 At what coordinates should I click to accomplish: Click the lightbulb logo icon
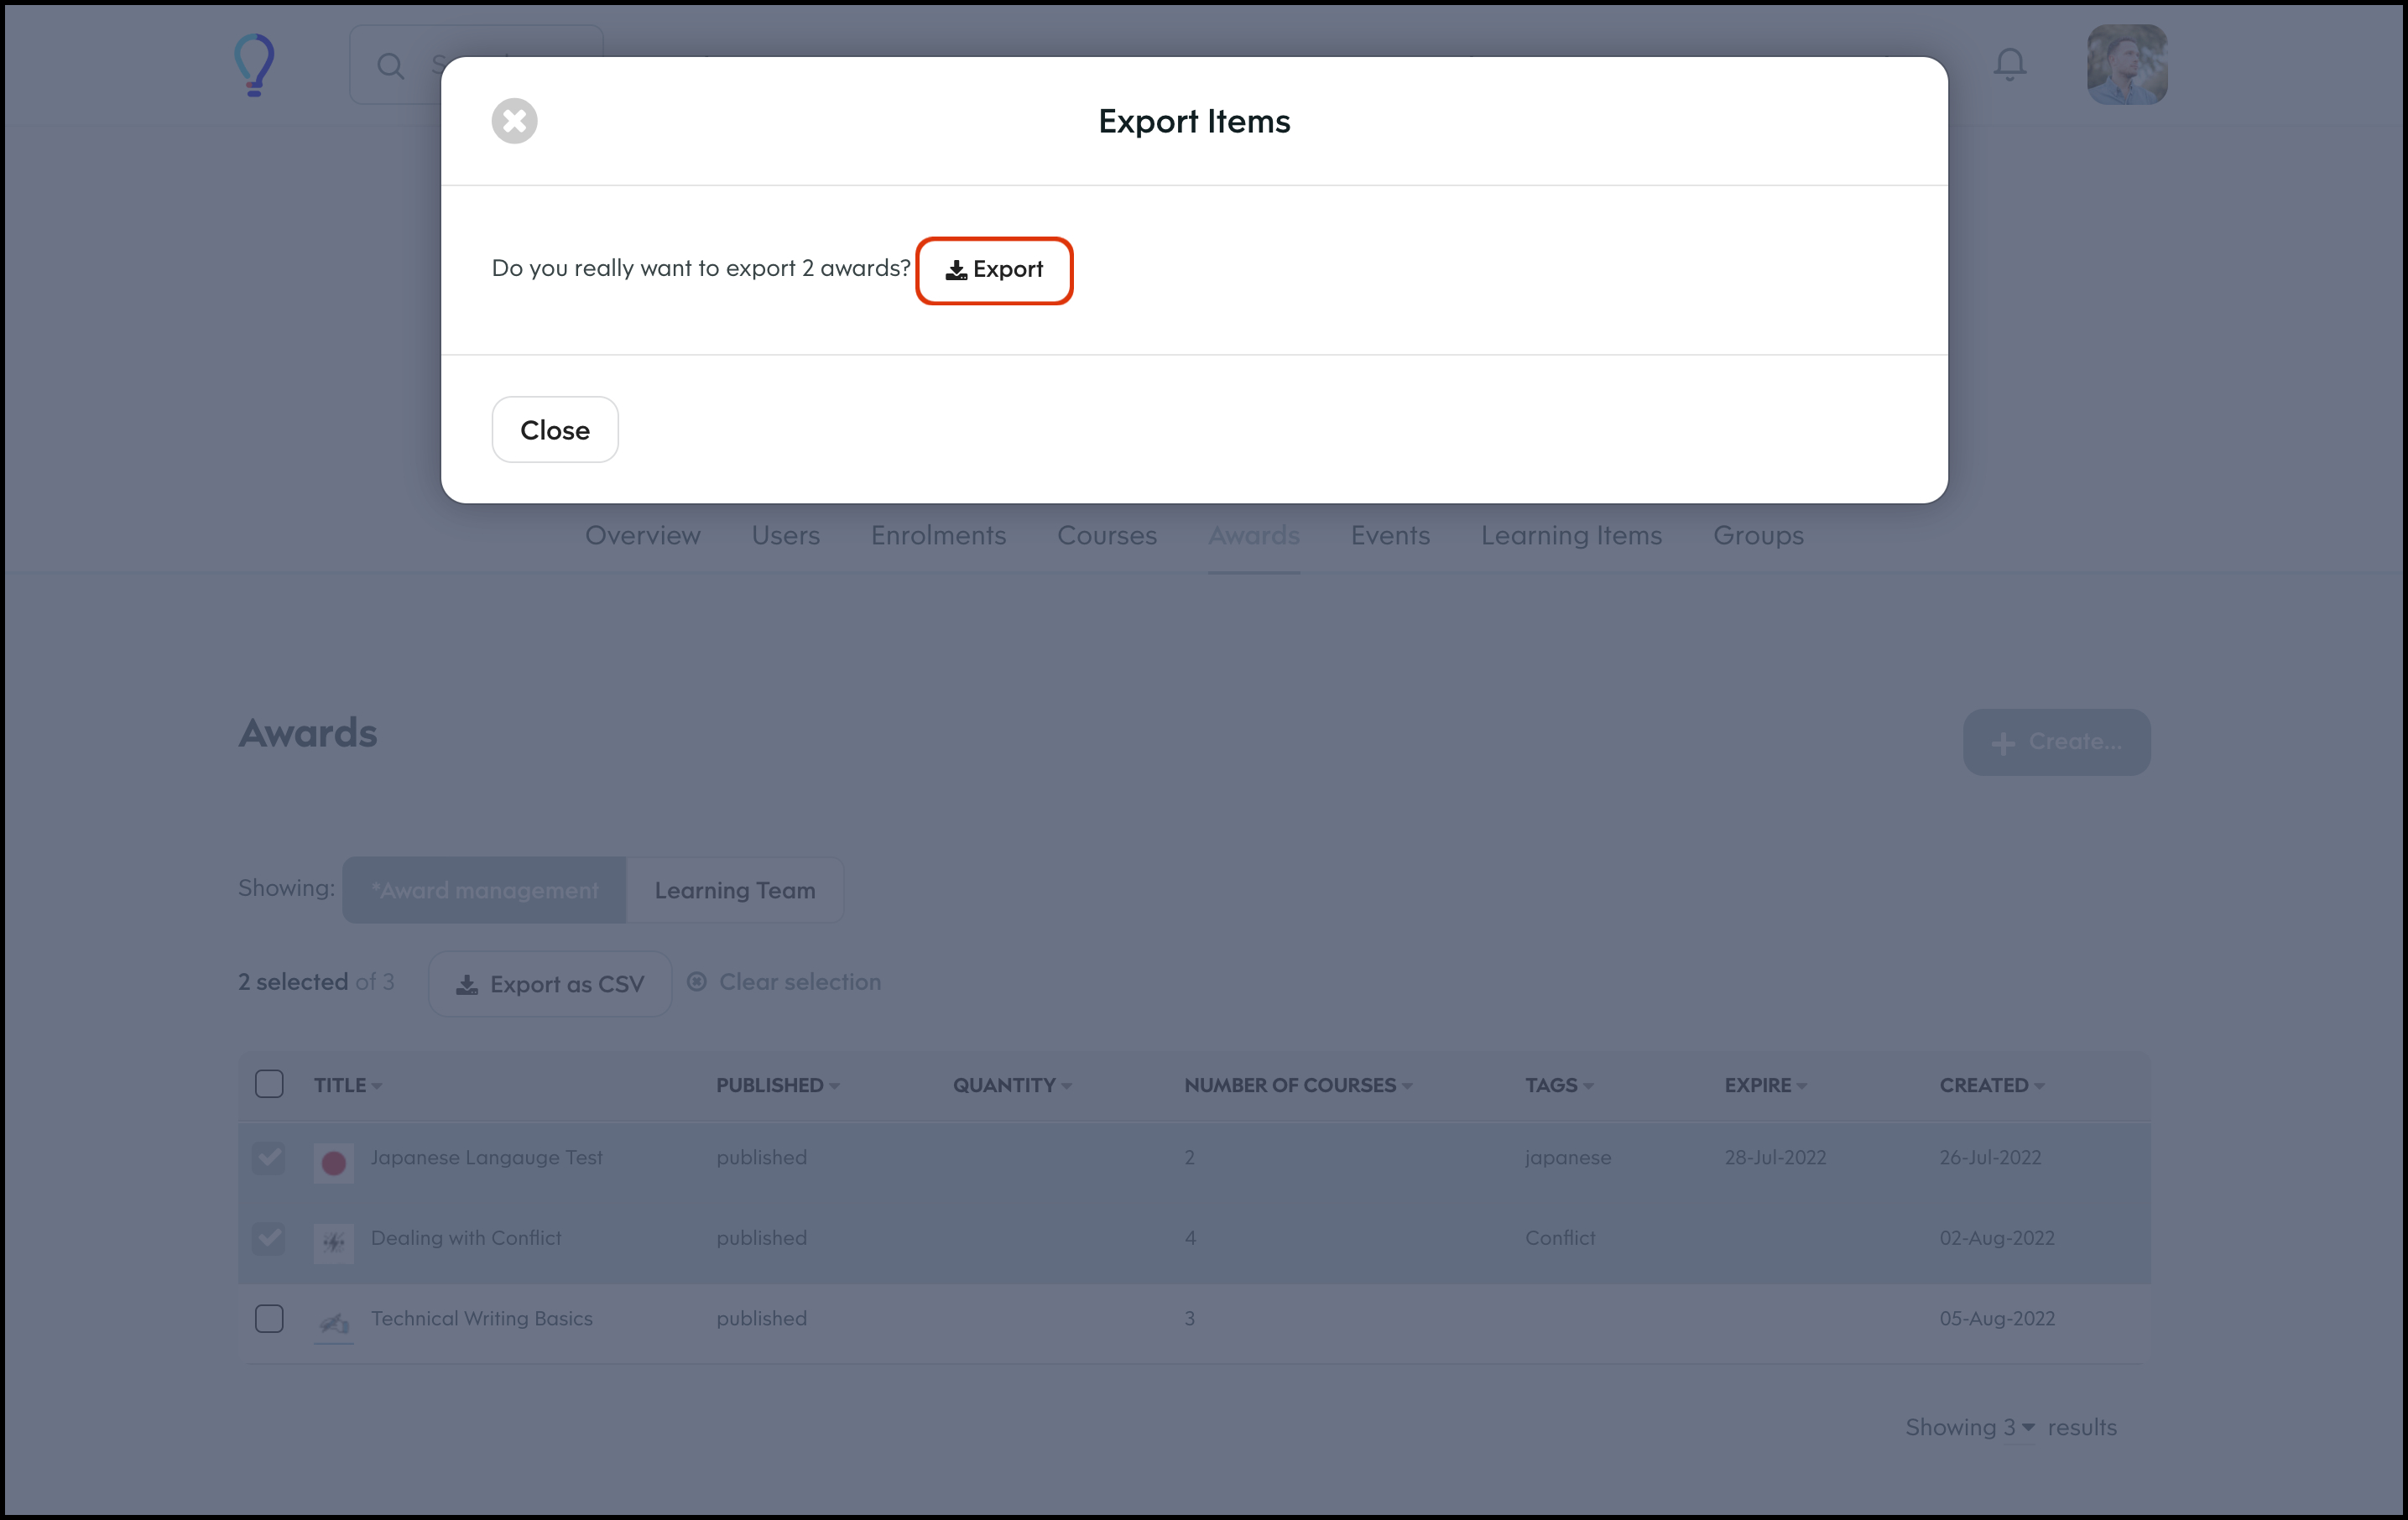point(254,65)
